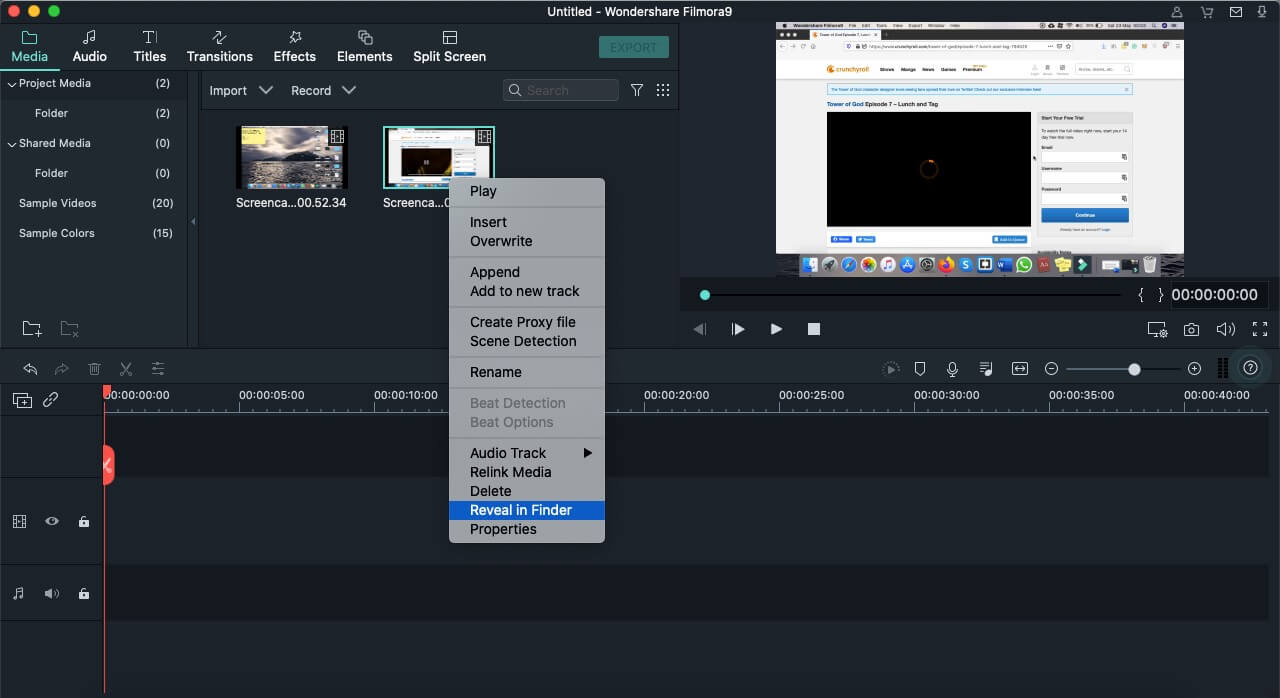Select Reveal in Finder
Viewport: 1280px width, 698px height.
click(x=527, y=510)
